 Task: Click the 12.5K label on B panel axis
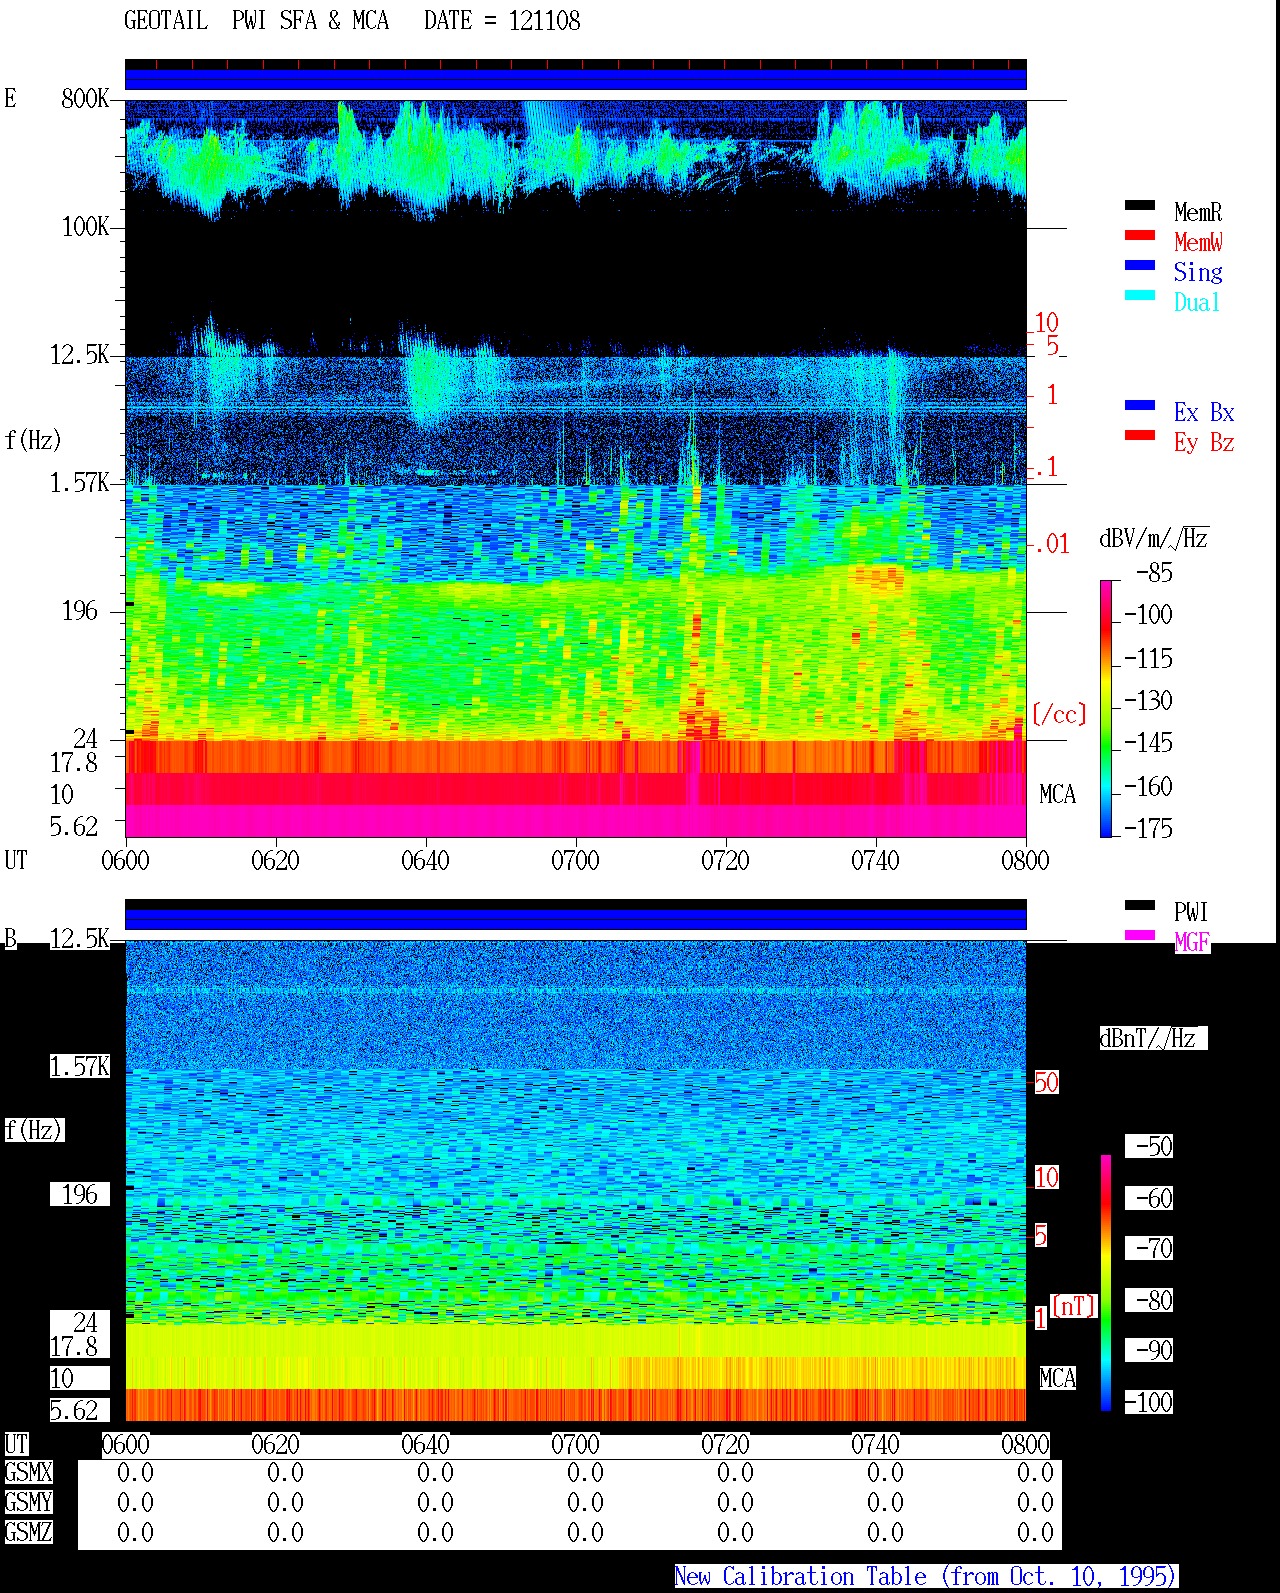click(79, 938)
